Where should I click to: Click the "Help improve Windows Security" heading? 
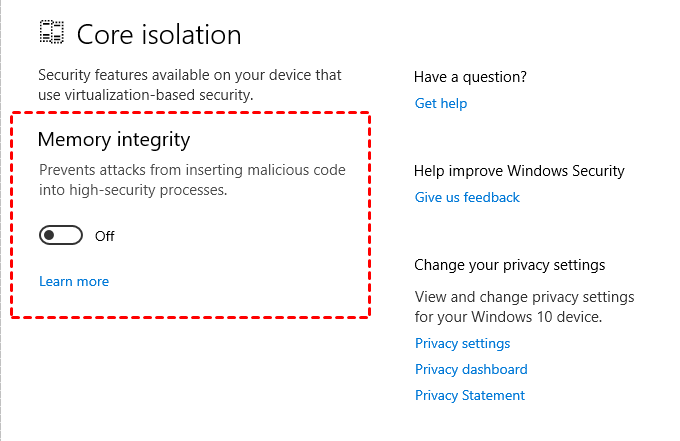coord(519,171)
